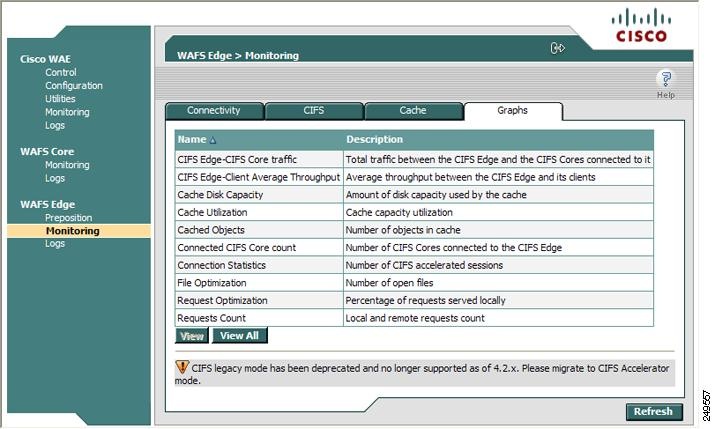Click 'Number of objects in cache' description
The image size is (712, 429).
coord(403,230)
